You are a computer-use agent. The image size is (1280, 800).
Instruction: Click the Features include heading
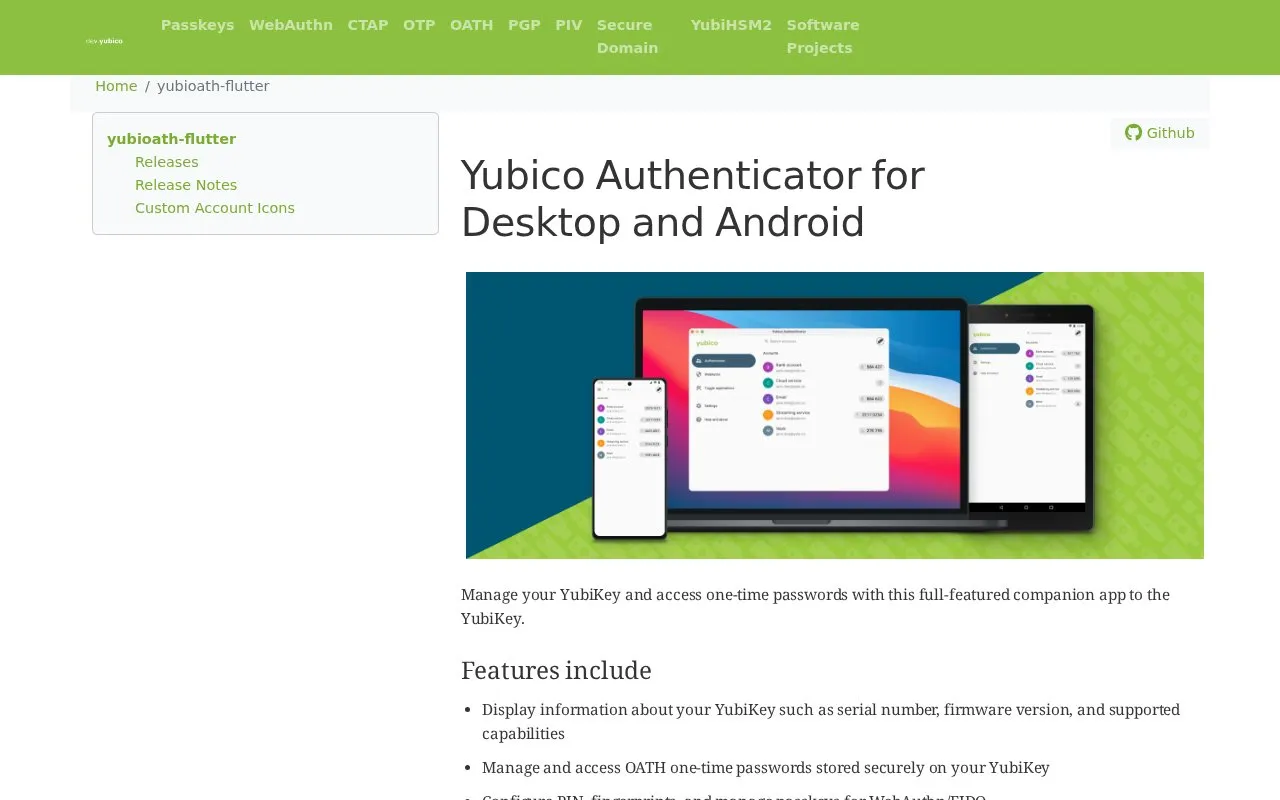[x=556, y=670]
